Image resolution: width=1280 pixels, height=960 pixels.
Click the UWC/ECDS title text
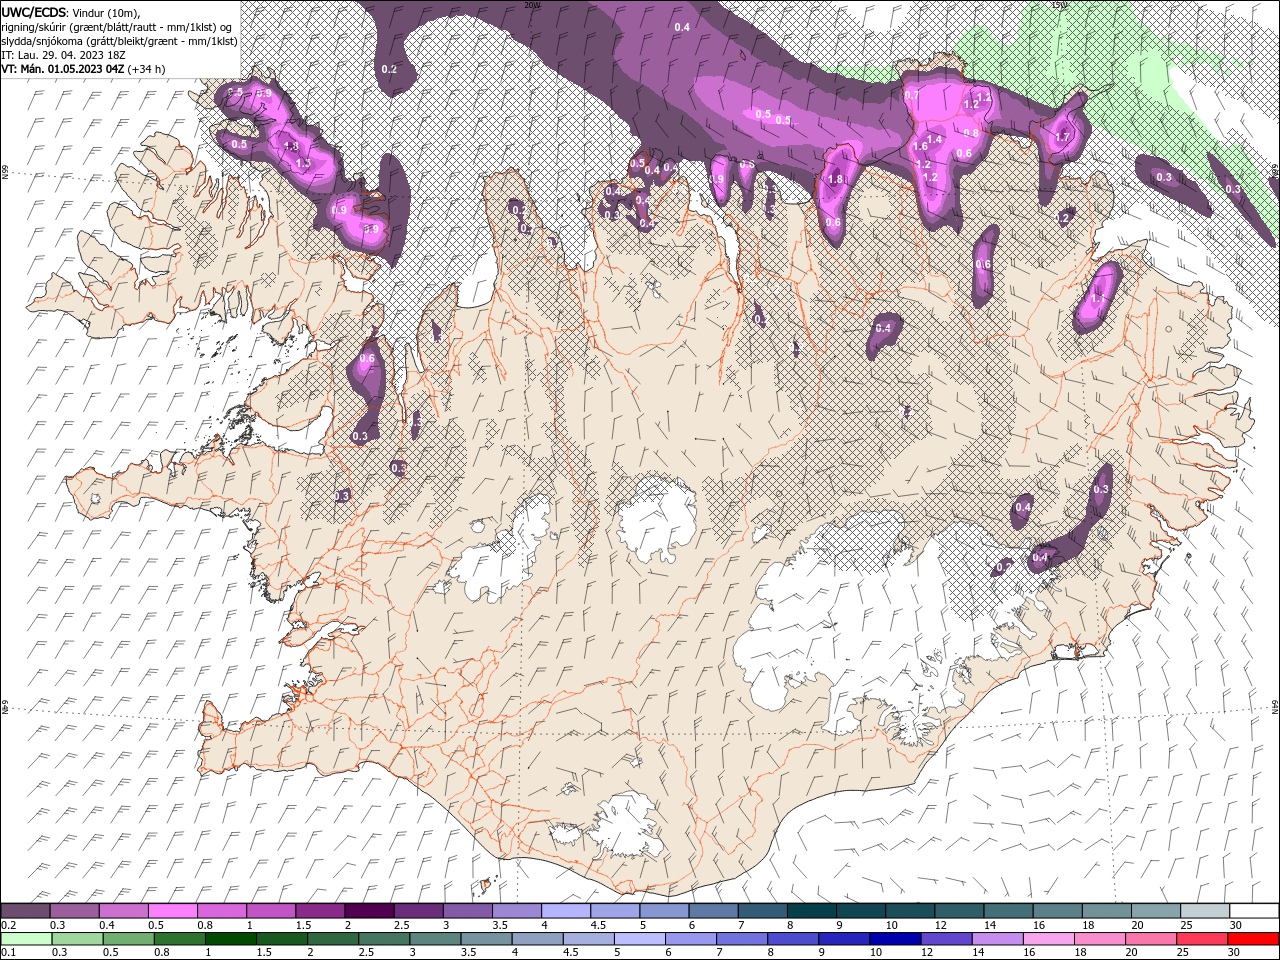pyautogui.click(x=35, y=12)
